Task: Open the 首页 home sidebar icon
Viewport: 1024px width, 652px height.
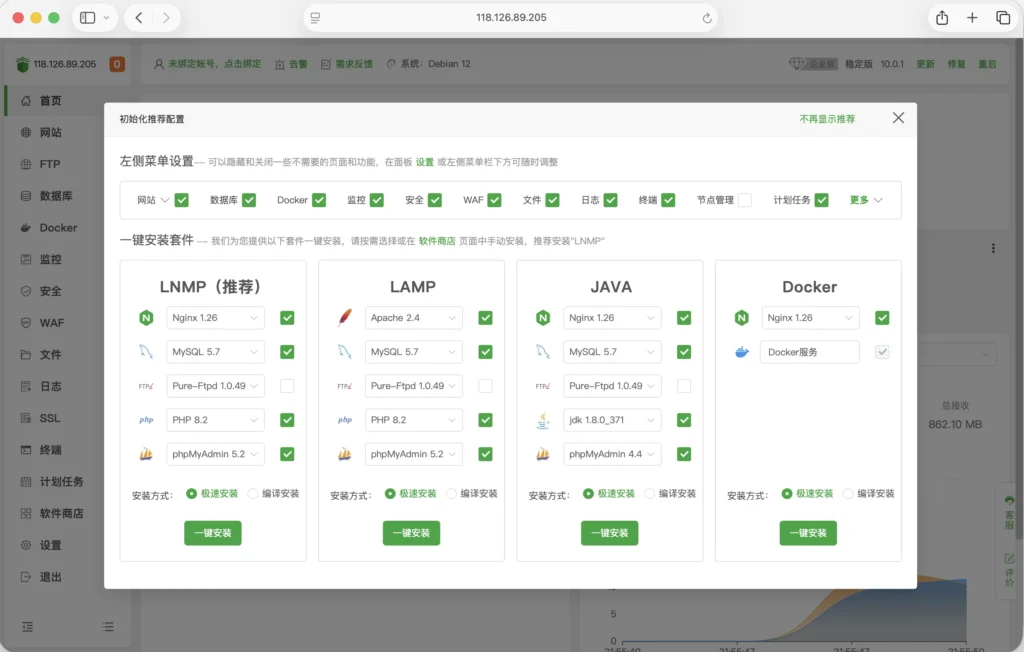Action: [x=26, y=101]
